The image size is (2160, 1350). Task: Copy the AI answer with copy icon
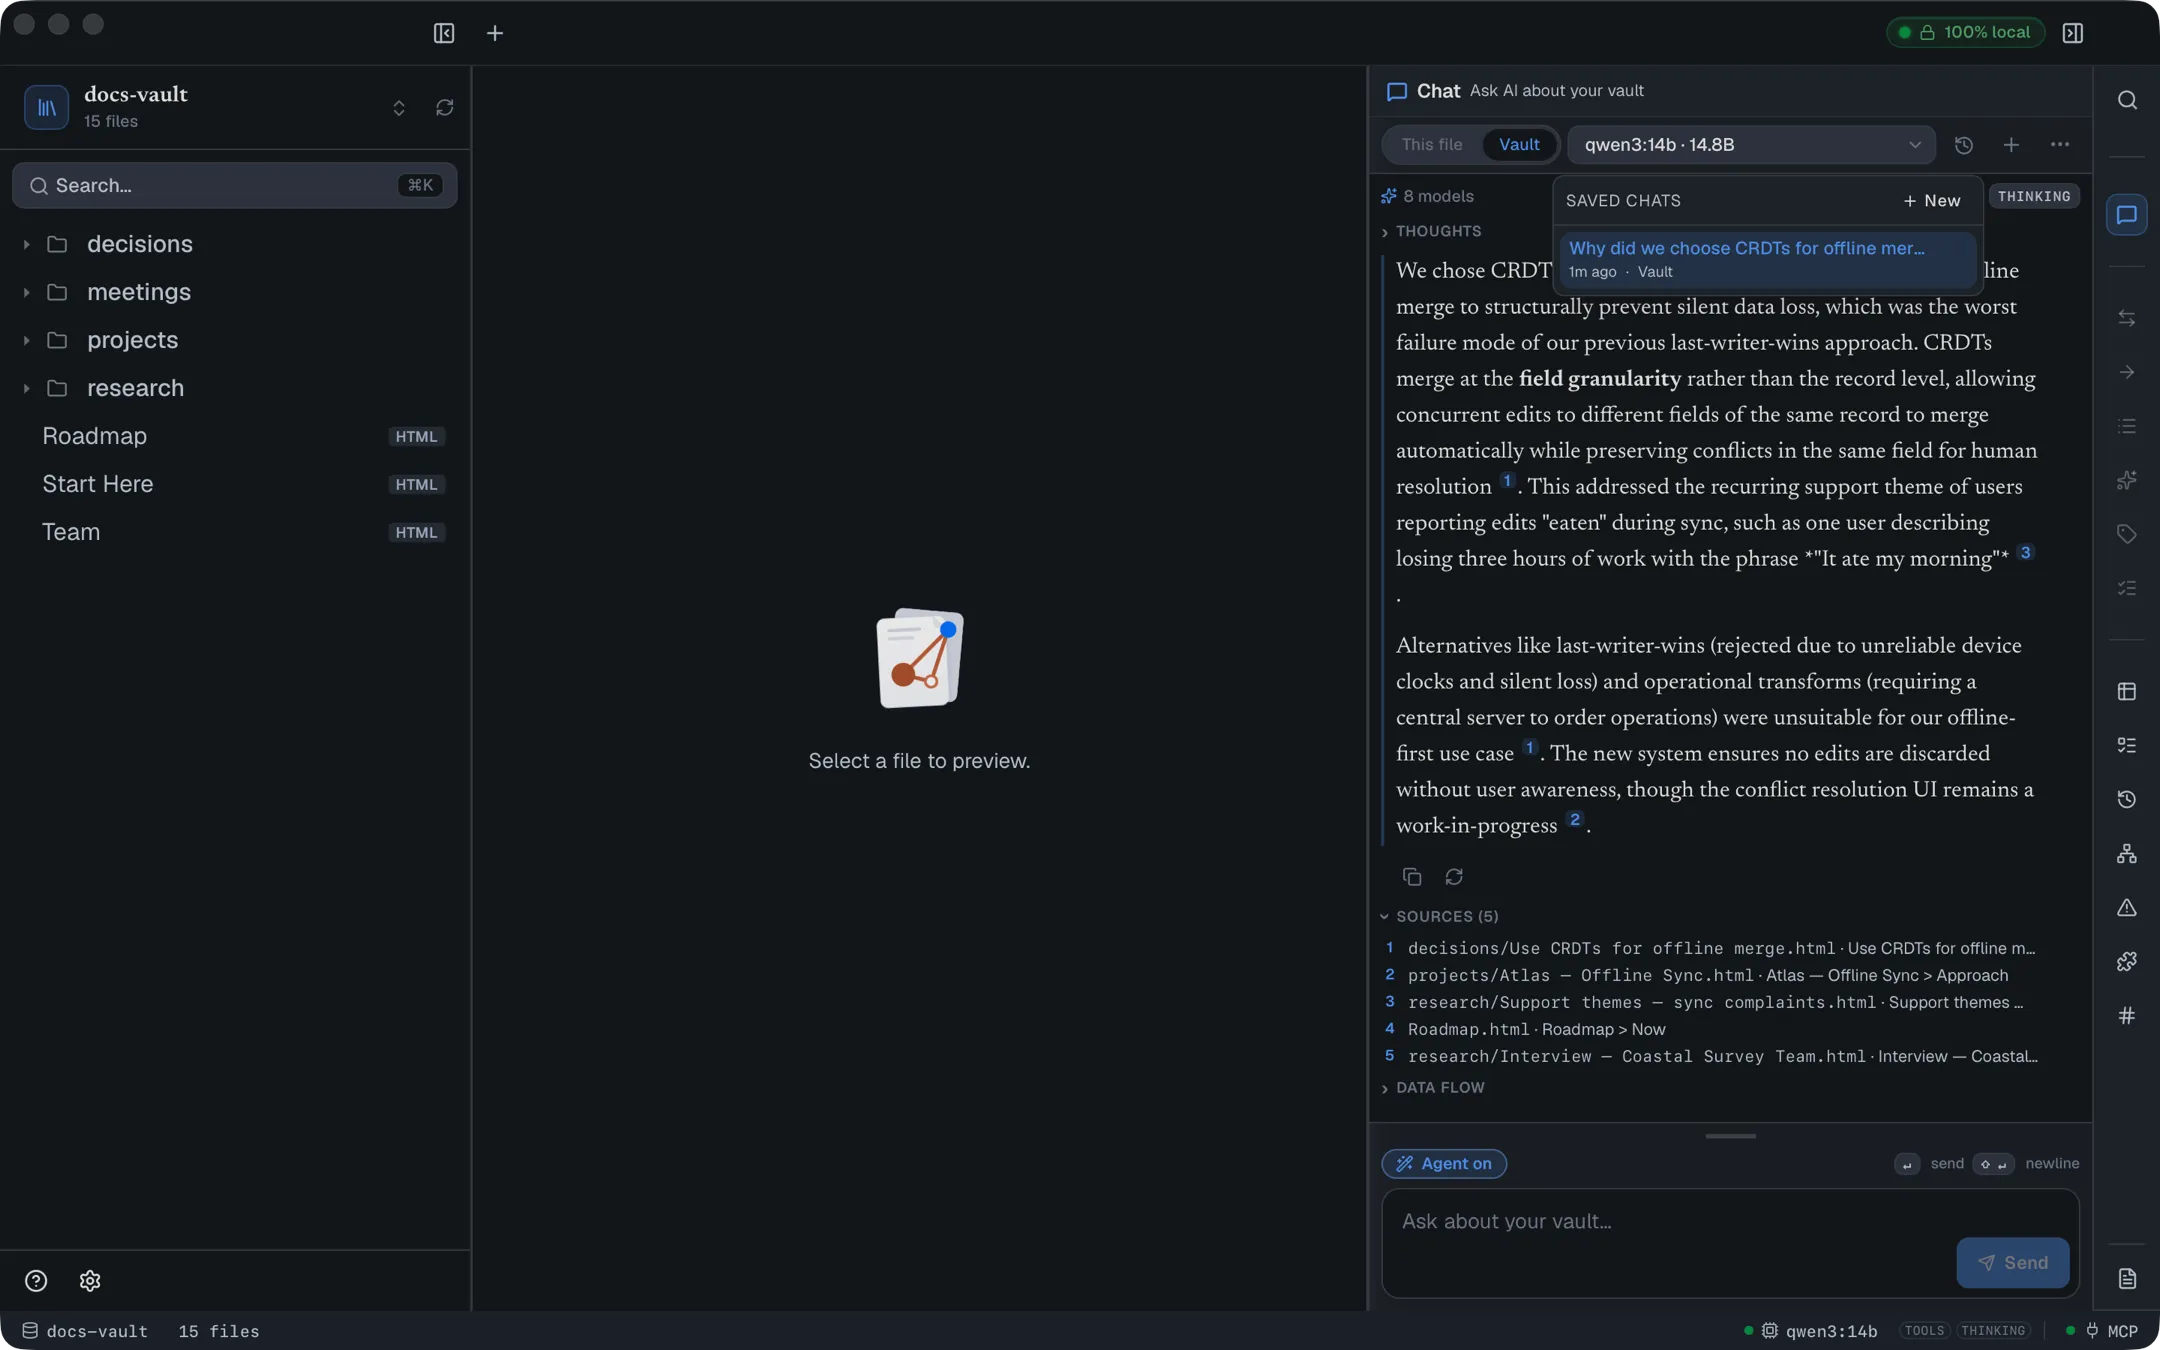tap(1412, 877)
